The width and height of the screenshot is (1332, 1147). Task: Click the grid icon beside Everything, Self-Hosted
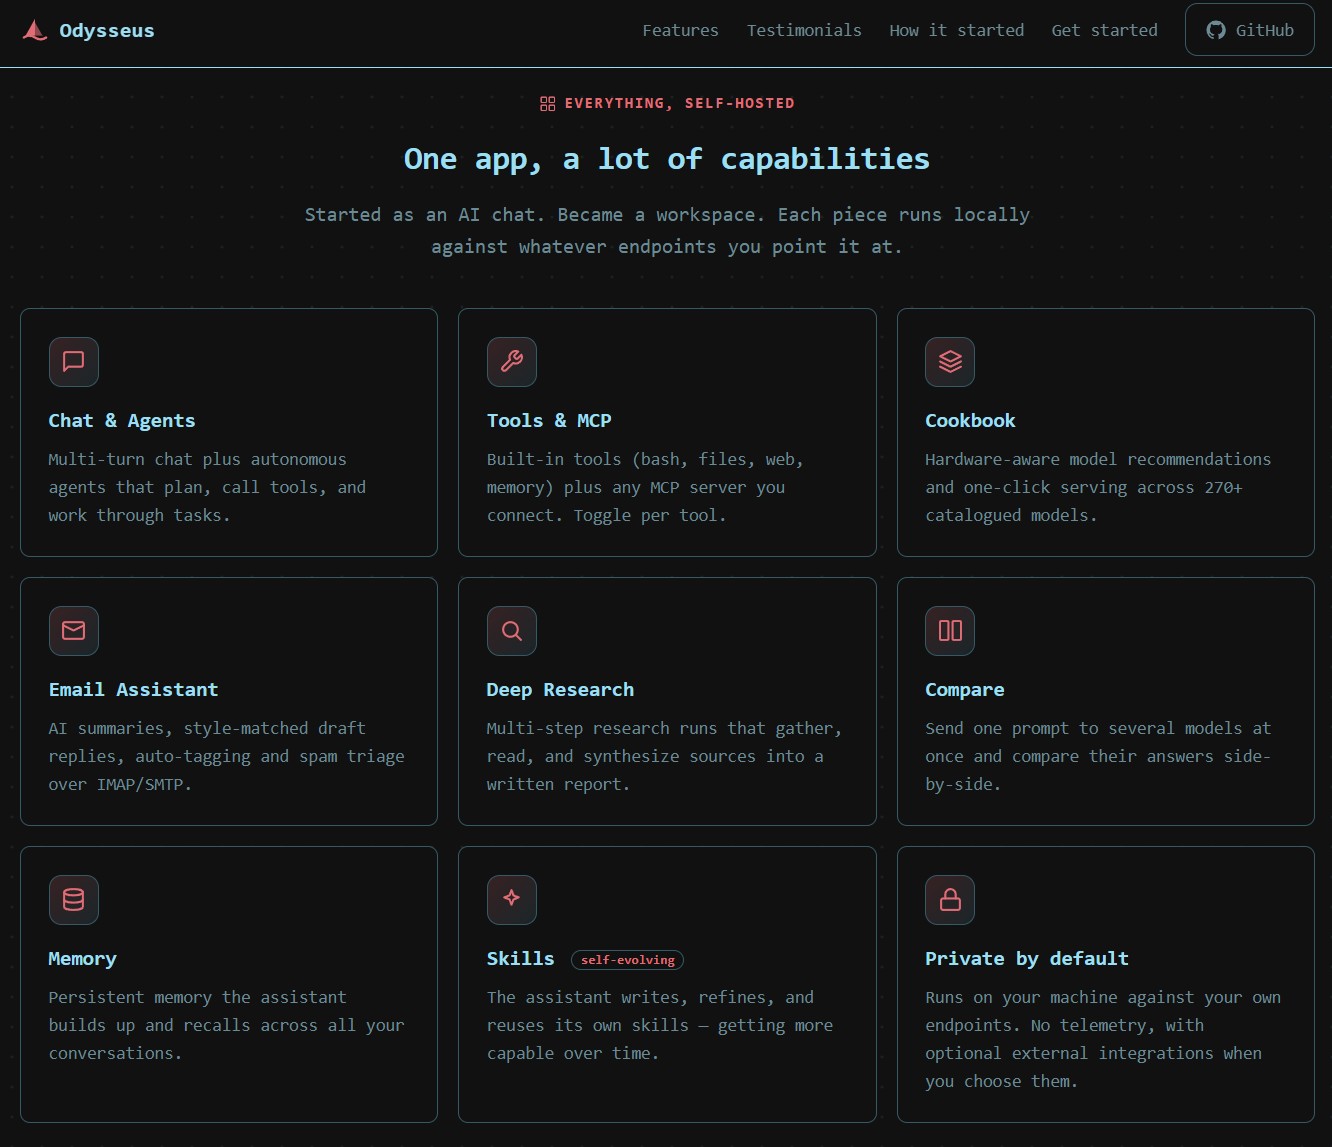point(547,104)
